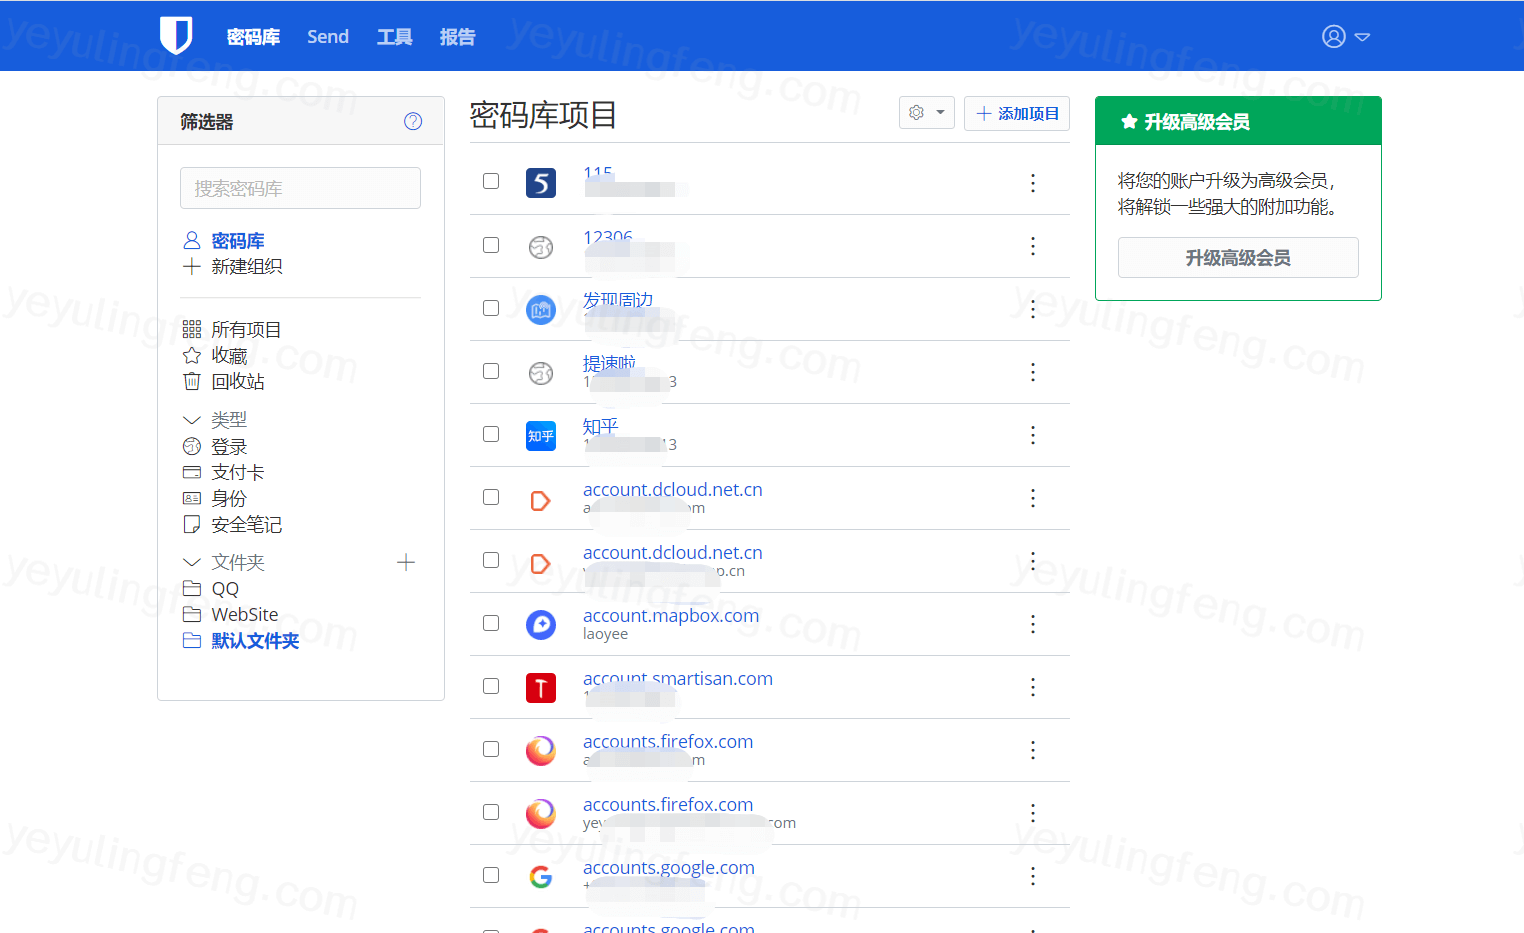
Task: Click the 知乎 item logo icon
Action: click(541, 436)
